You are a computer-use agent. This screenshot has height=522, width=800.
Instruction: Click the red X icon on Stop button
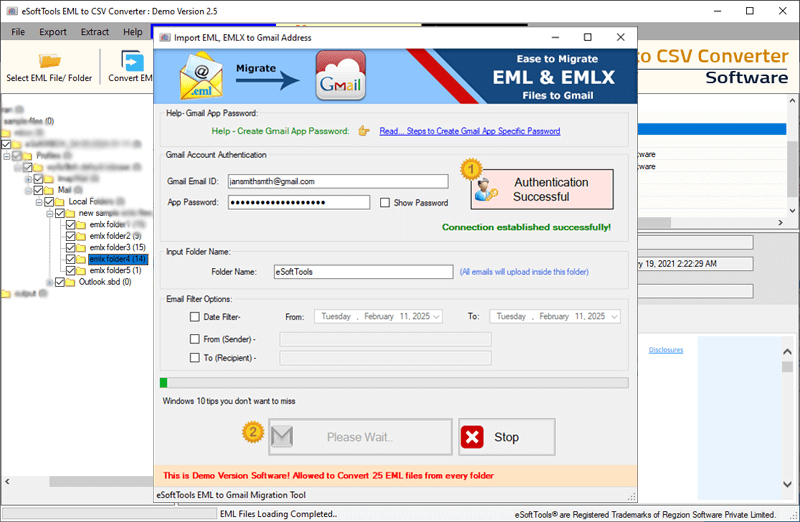pyautogui.click(x=472, y=437)
